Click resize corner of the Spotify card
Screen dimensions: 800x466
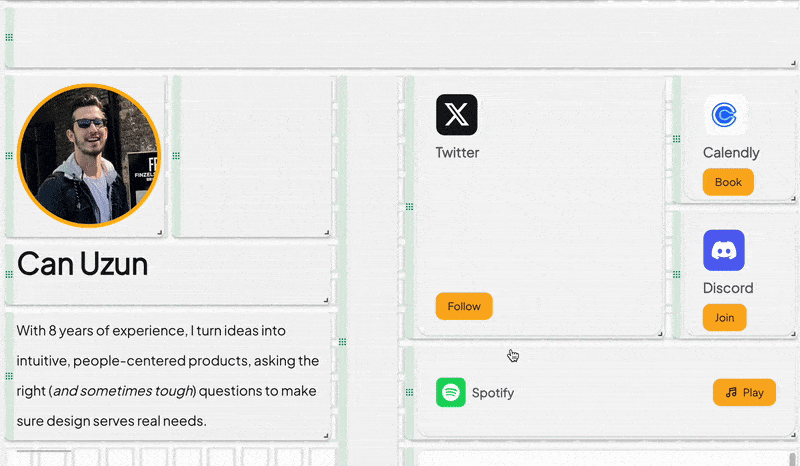(793, 435)
